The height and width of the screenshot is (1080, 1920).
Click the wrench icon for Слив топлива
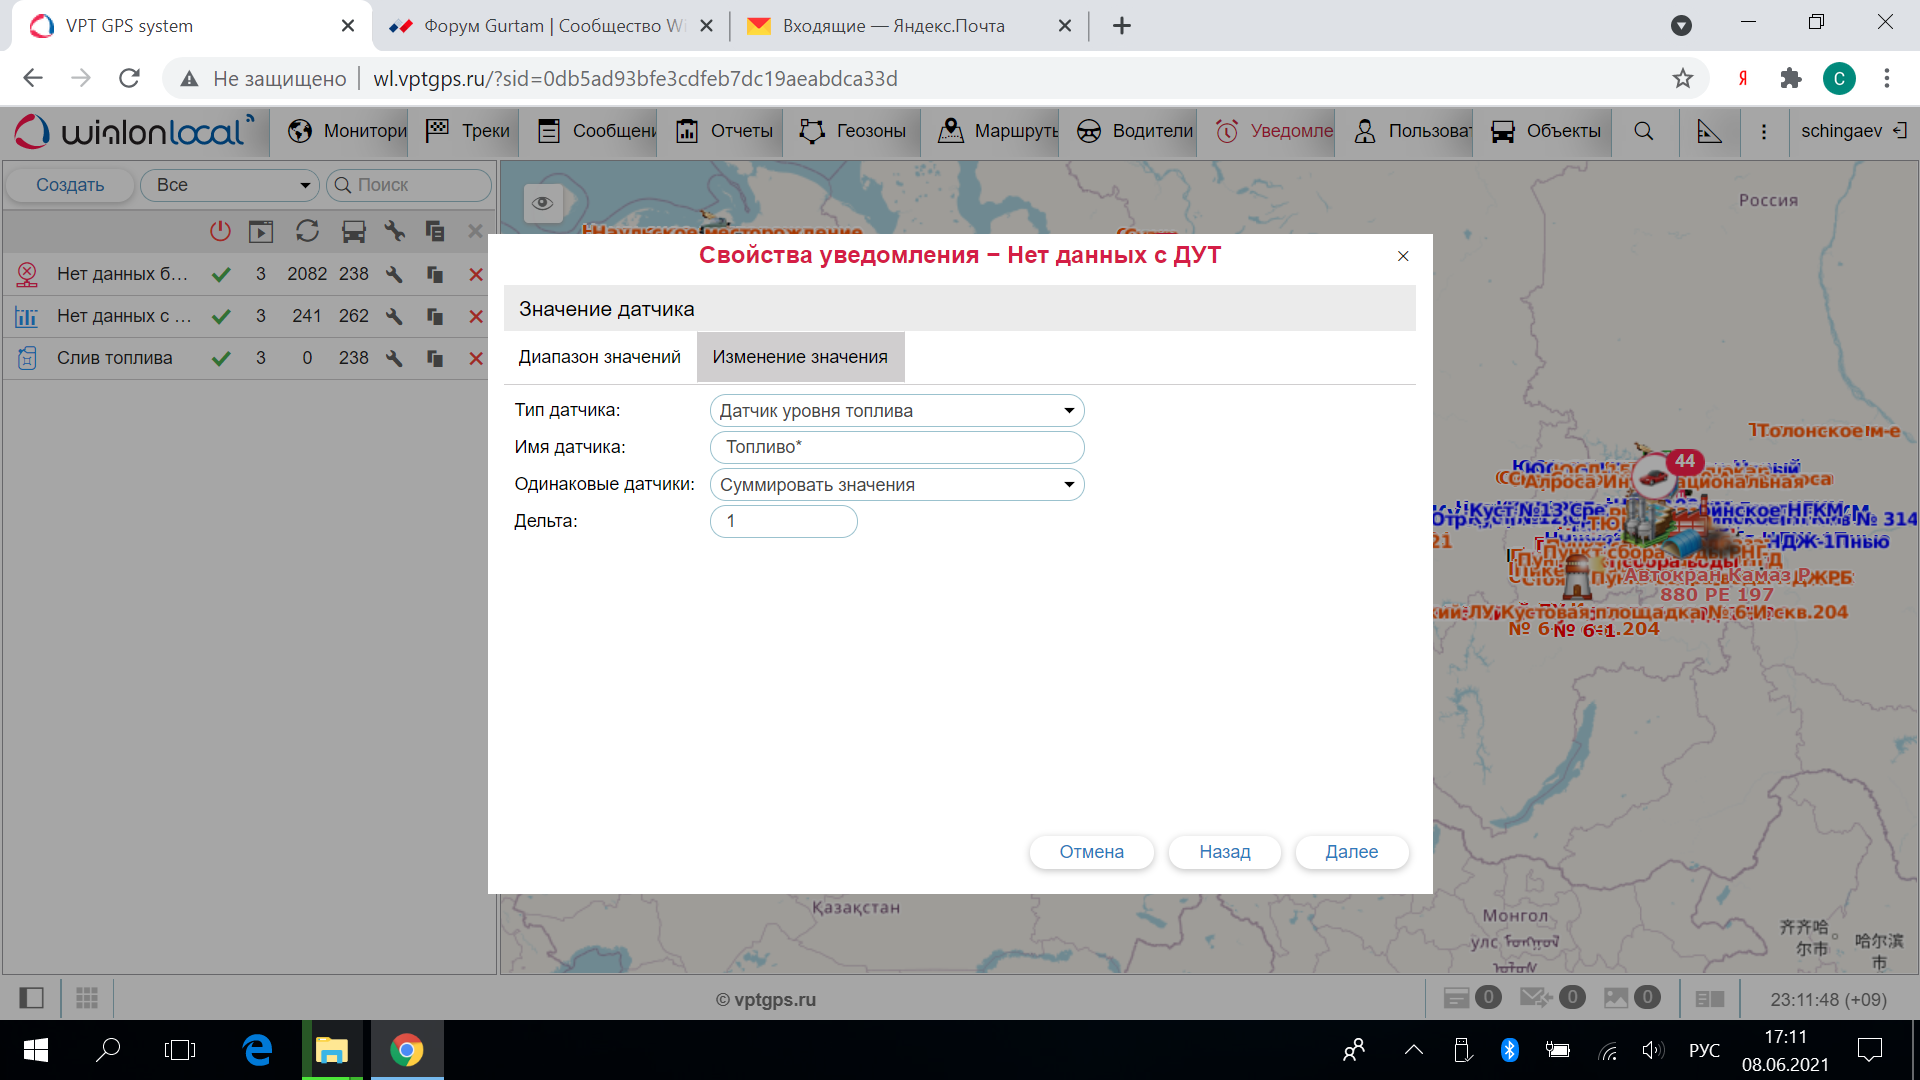tap(394, 358)
